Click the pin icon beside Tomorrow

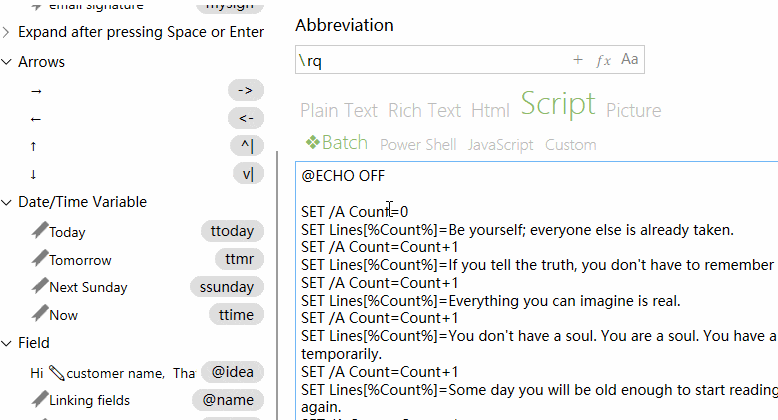[x=39, y=260]
